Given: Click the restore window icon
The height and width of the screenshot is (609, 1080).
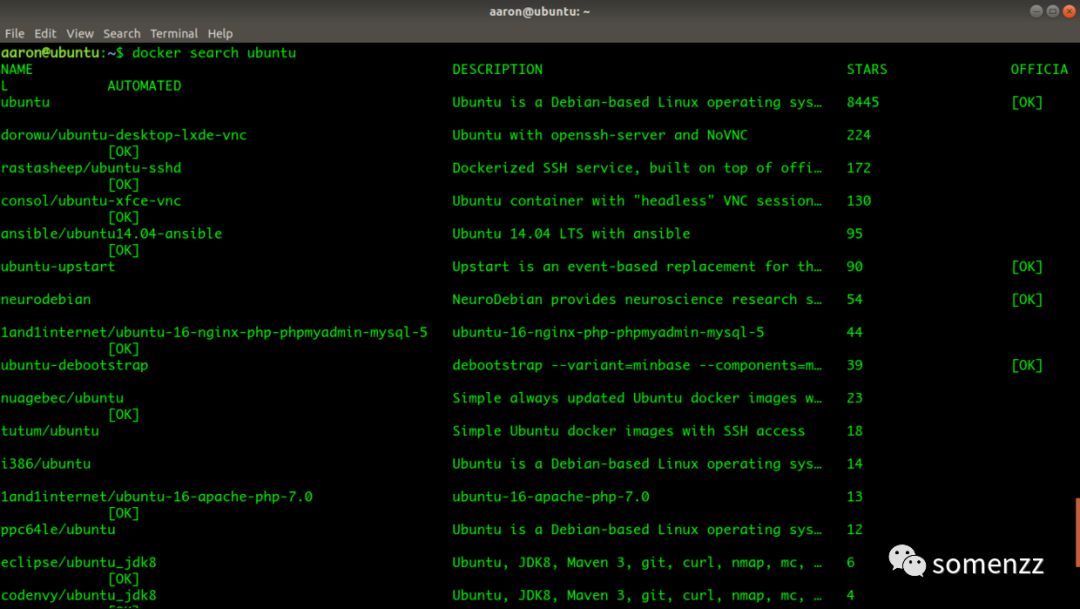Looking at the screenshot, I should (x=1052, y=11).
